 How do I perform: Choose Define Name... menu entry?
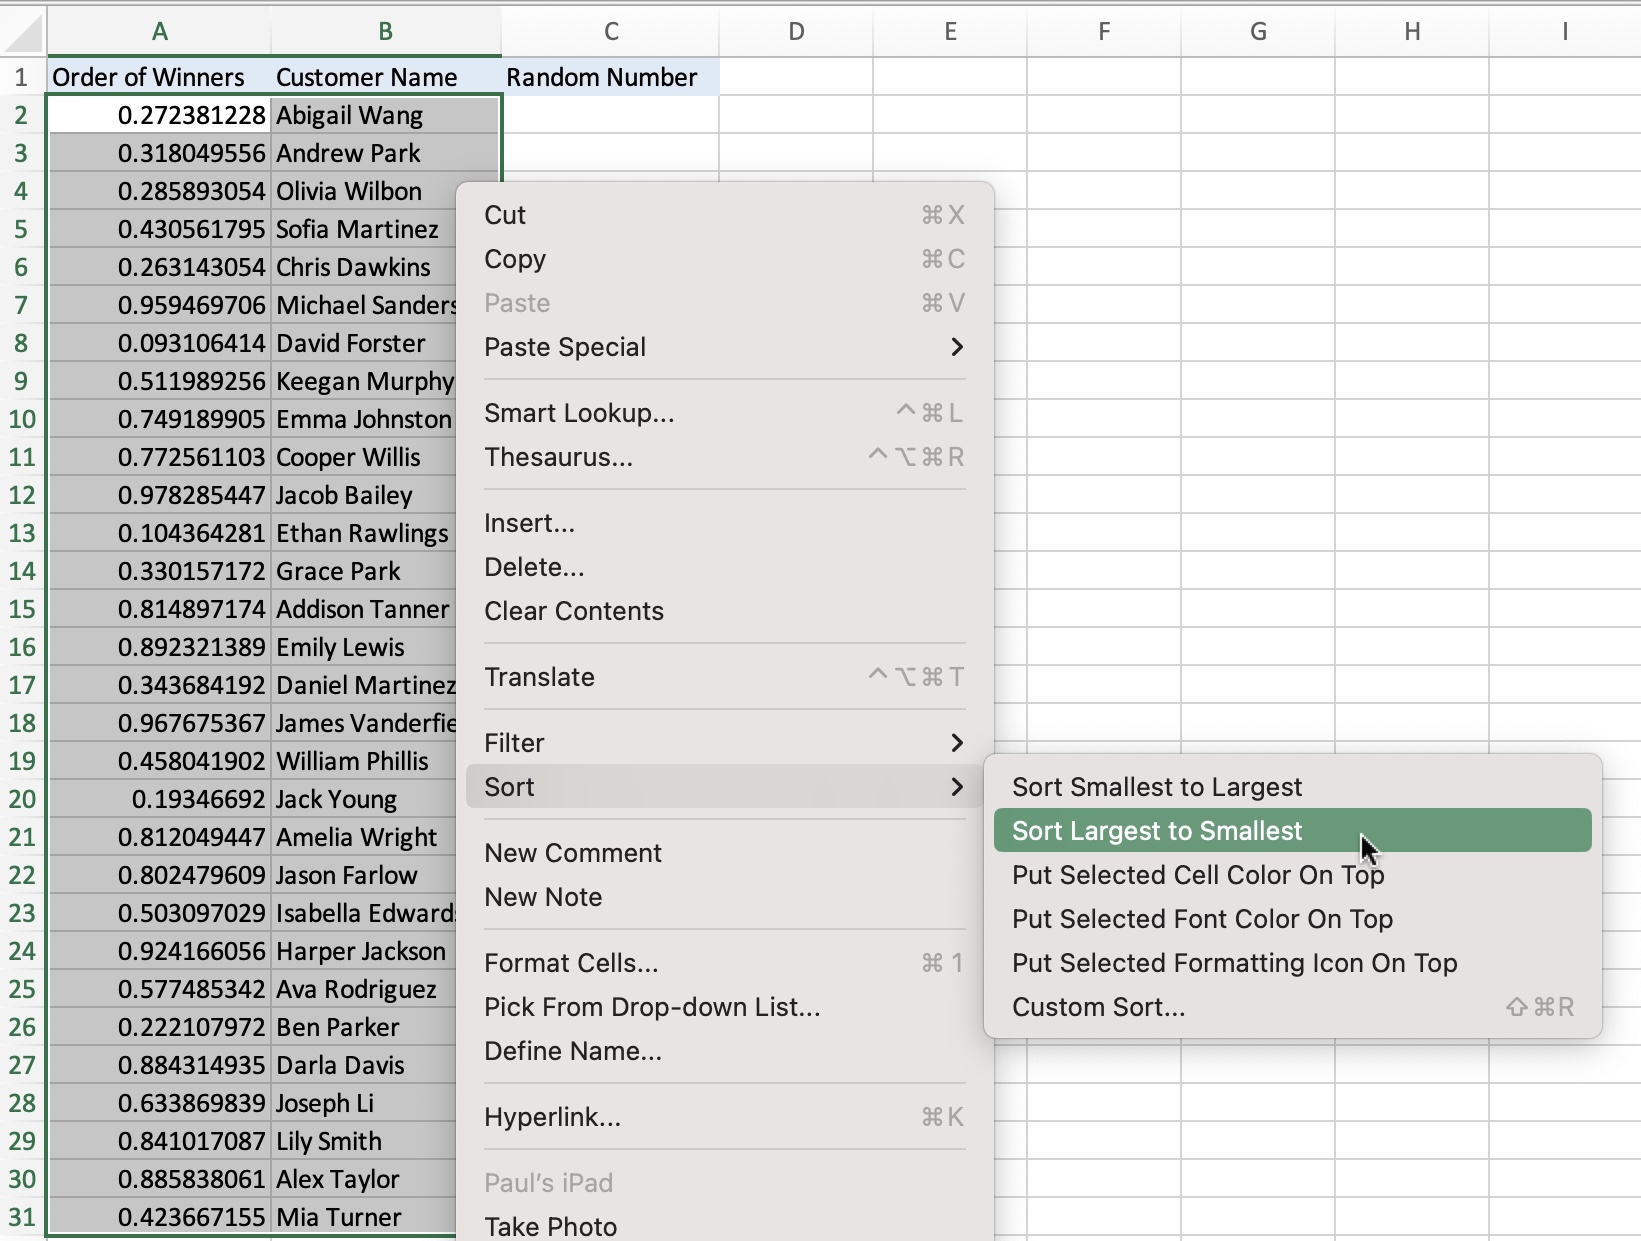tap(725, 1051)
